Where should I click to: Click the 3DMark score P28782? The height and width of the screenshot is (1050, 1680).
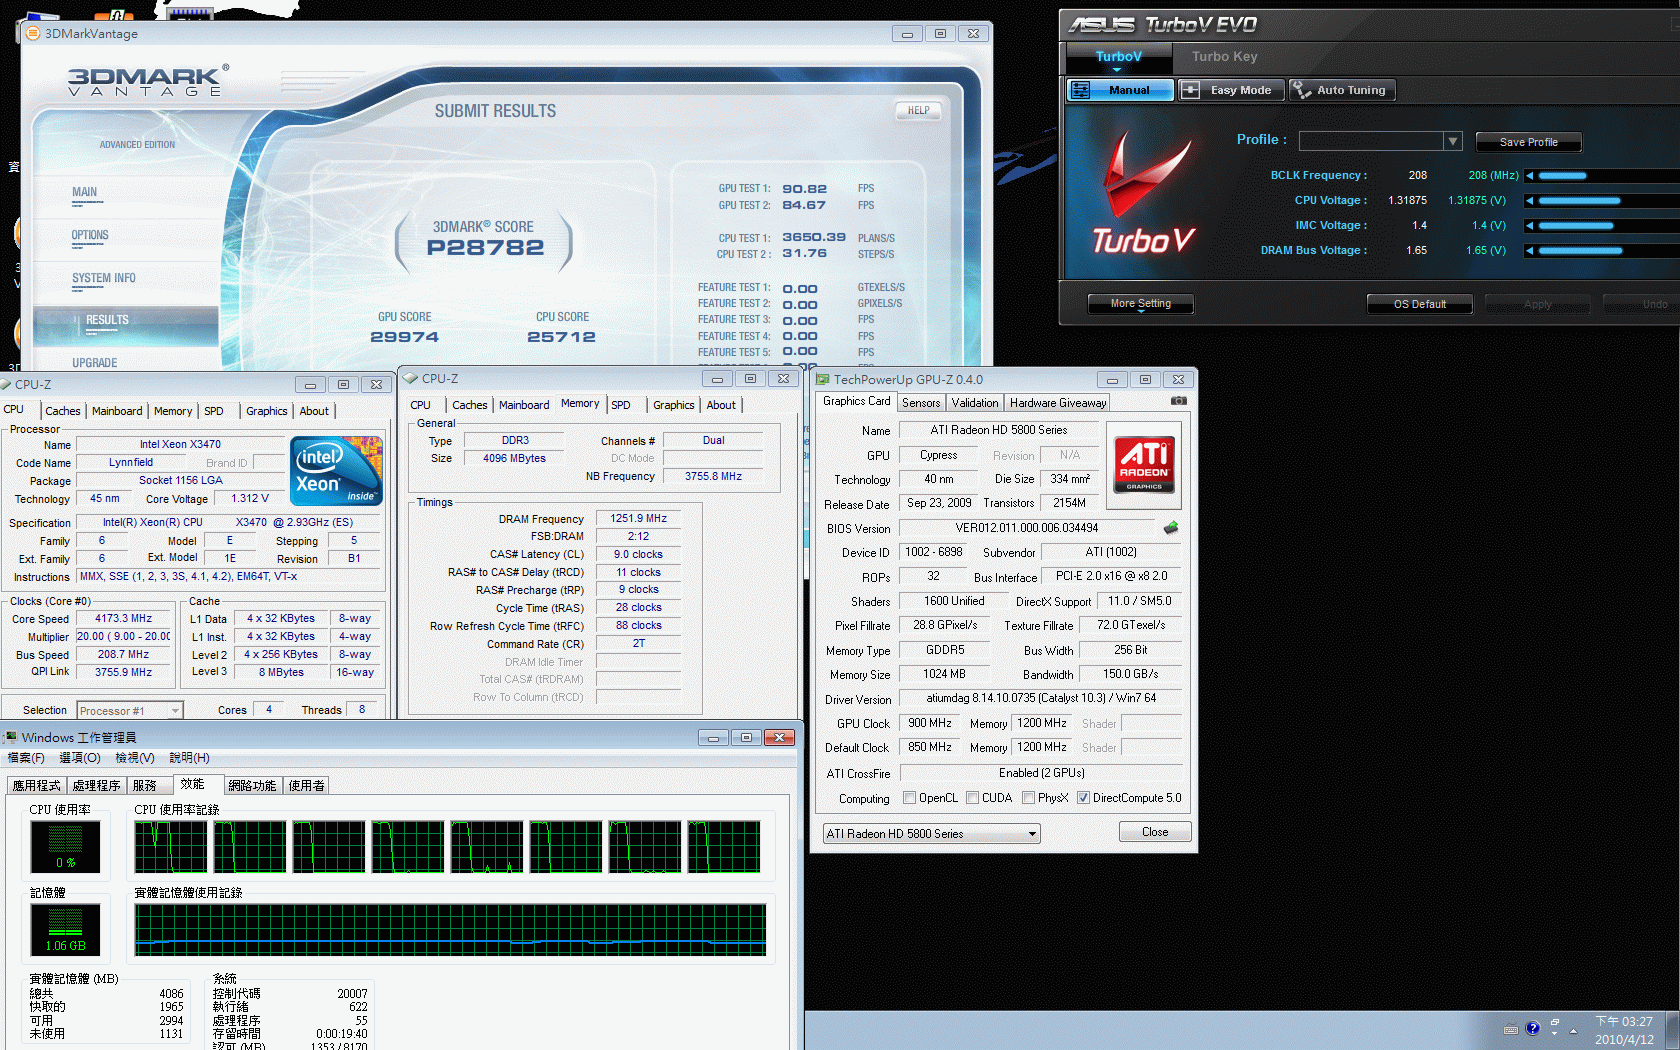tap(485, 248)
